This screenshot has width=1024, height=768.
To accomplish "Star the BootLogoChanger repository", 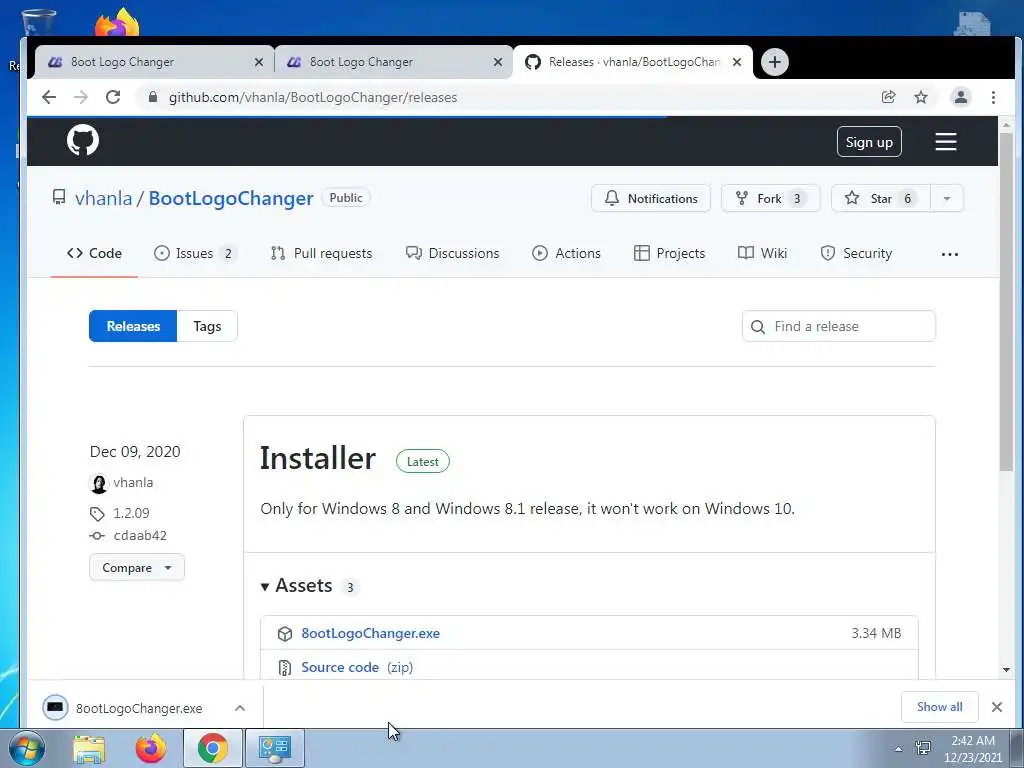I will coord(880,199).
